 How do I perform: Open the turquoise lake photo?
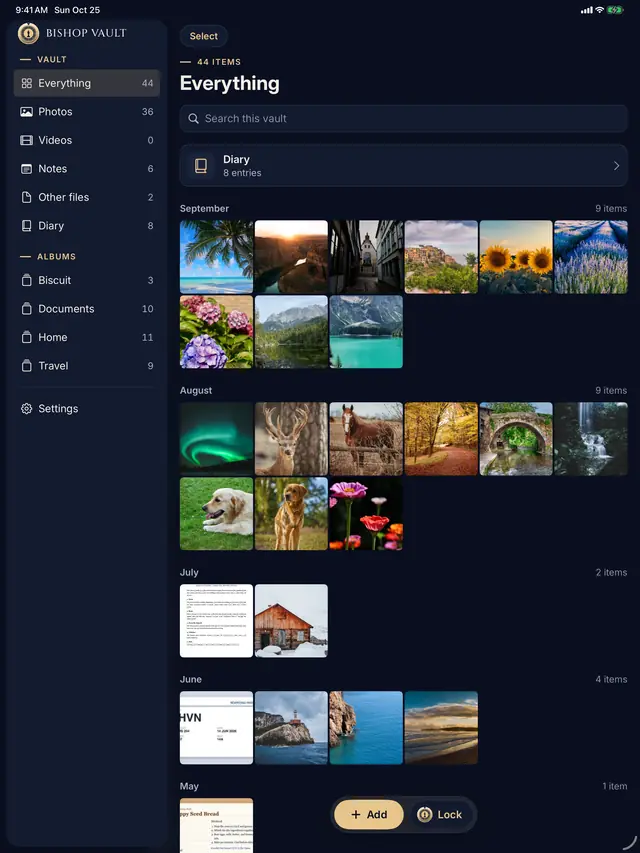click(366, 332)
